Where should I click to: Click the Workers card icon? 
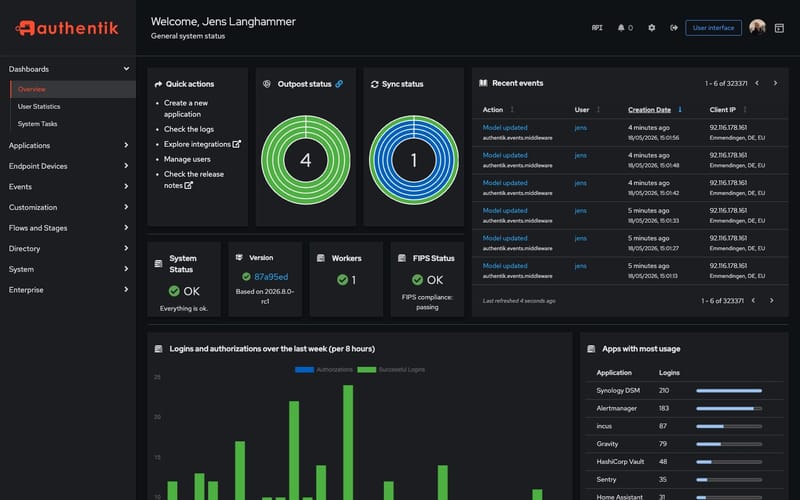(320, 258)
